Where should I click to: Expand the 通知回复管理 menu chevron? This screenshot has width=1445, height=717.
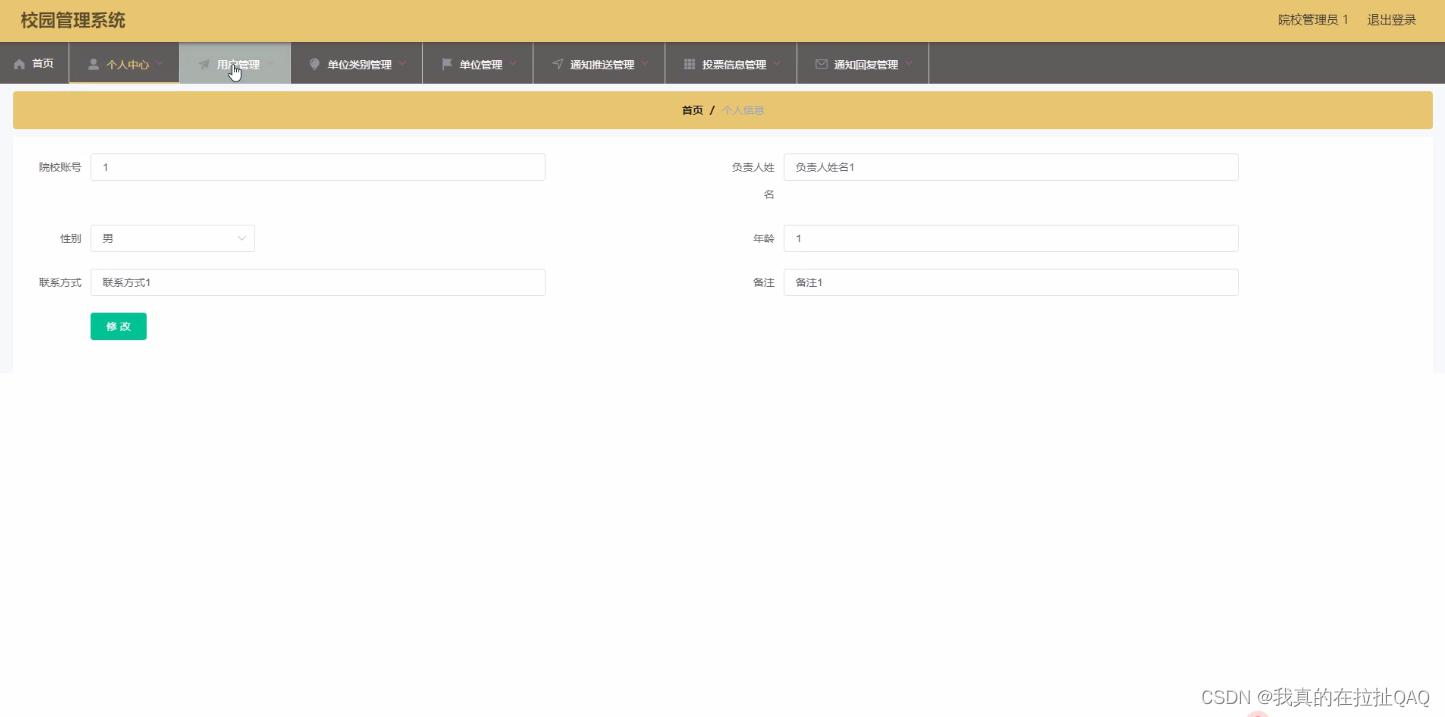pyautogui.click(x=909, y=64)
